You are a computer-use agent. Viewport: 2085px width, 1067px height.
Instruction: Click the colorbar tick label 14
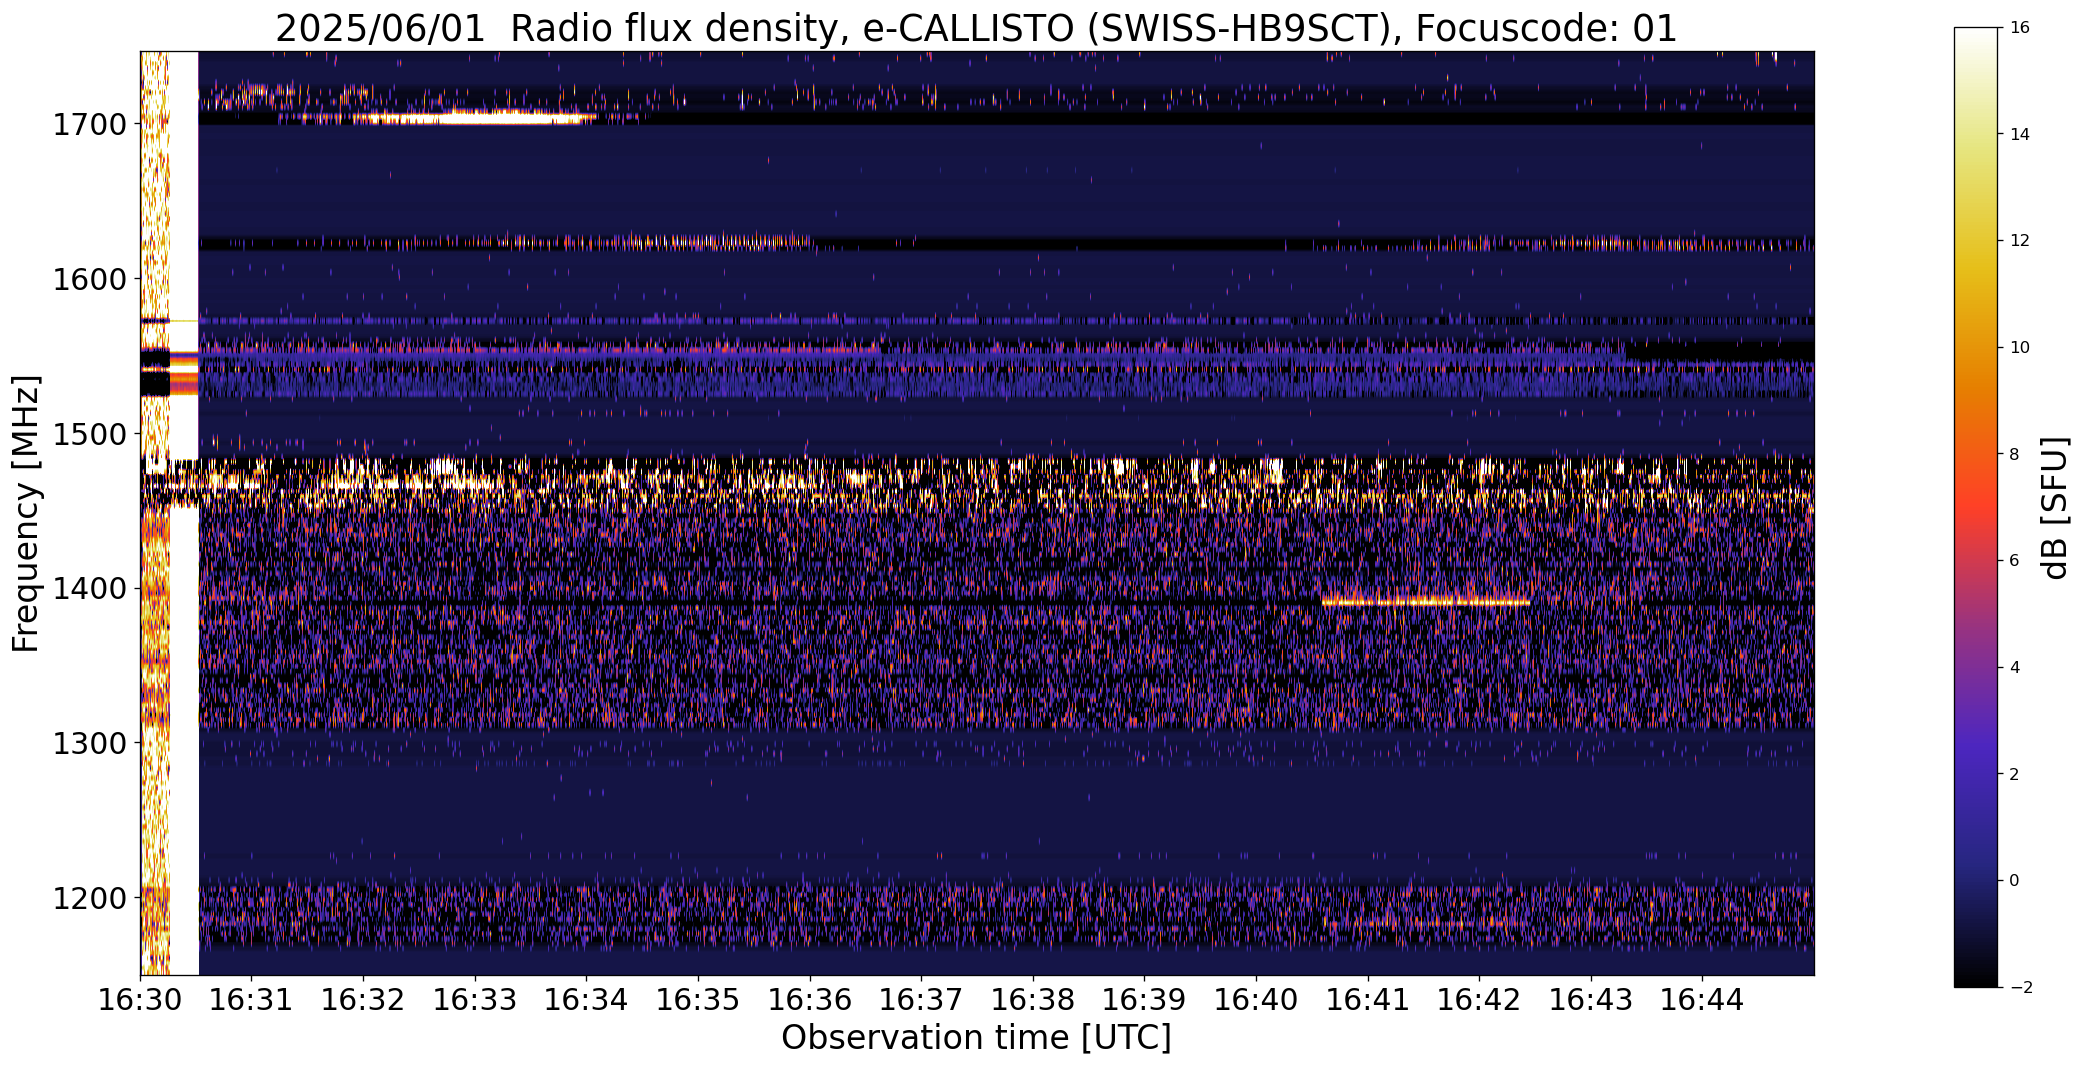[2019, 134]
